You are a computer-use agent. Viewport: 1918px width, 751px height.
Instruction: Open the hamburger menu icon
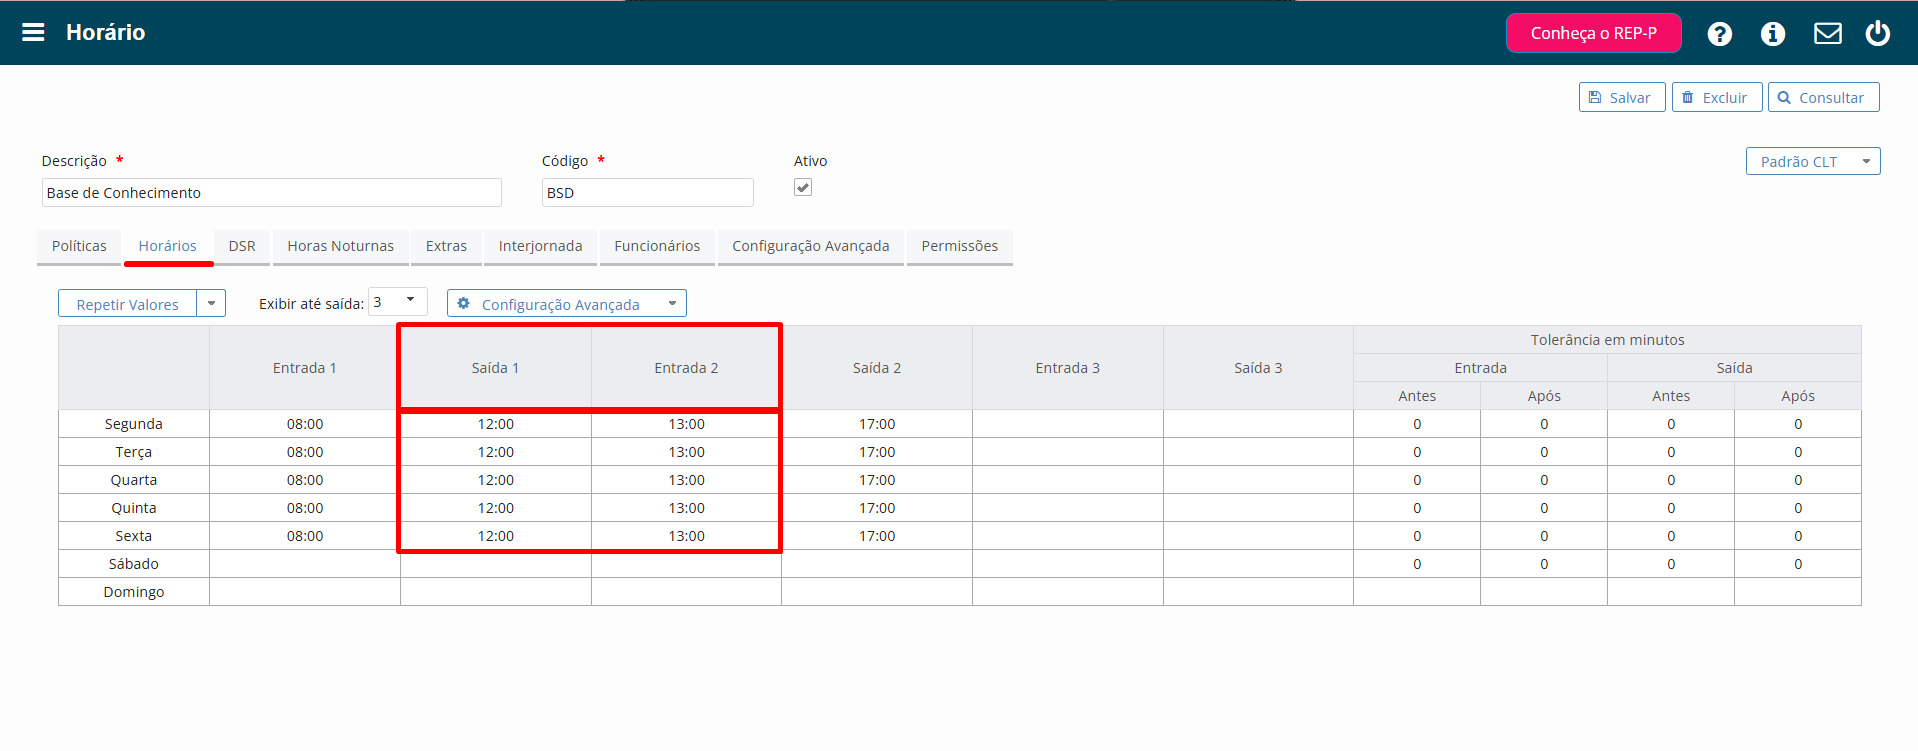tap(33, 32)
